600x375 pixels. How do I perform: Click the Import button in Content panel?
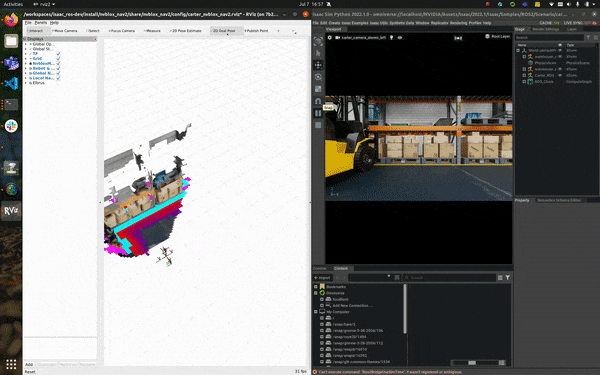point(322,278)
